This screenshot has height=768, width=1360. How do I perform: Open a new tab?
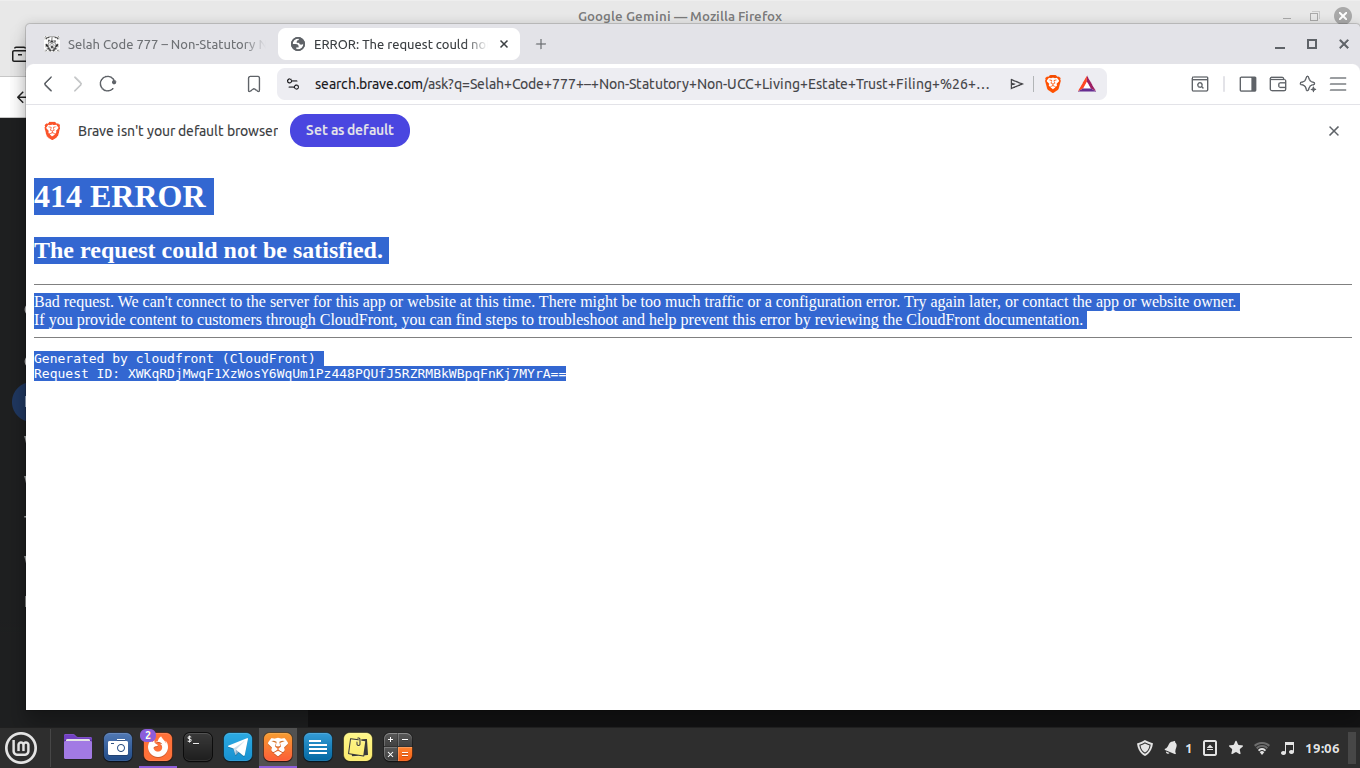(541, 44)
